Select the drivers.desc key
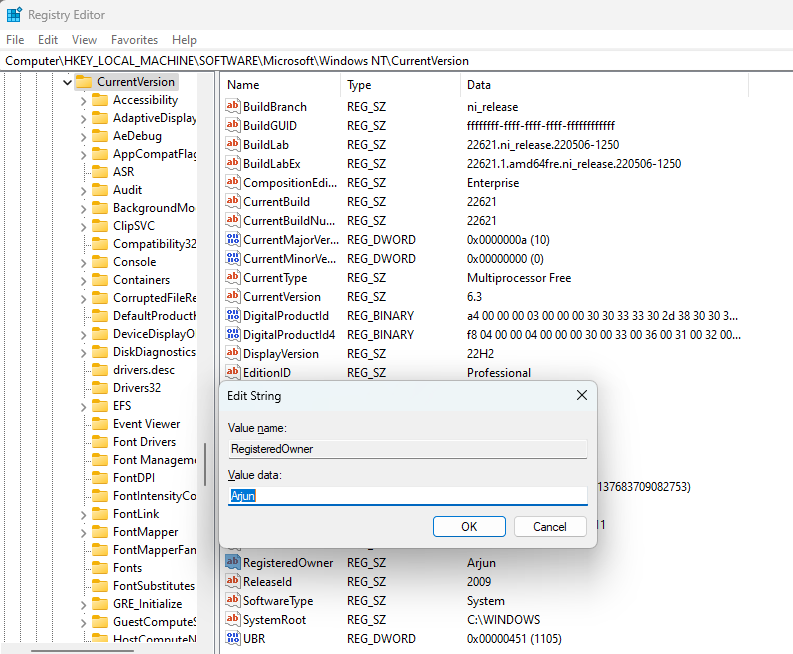 pyautogui.click(x=144, y=370)
